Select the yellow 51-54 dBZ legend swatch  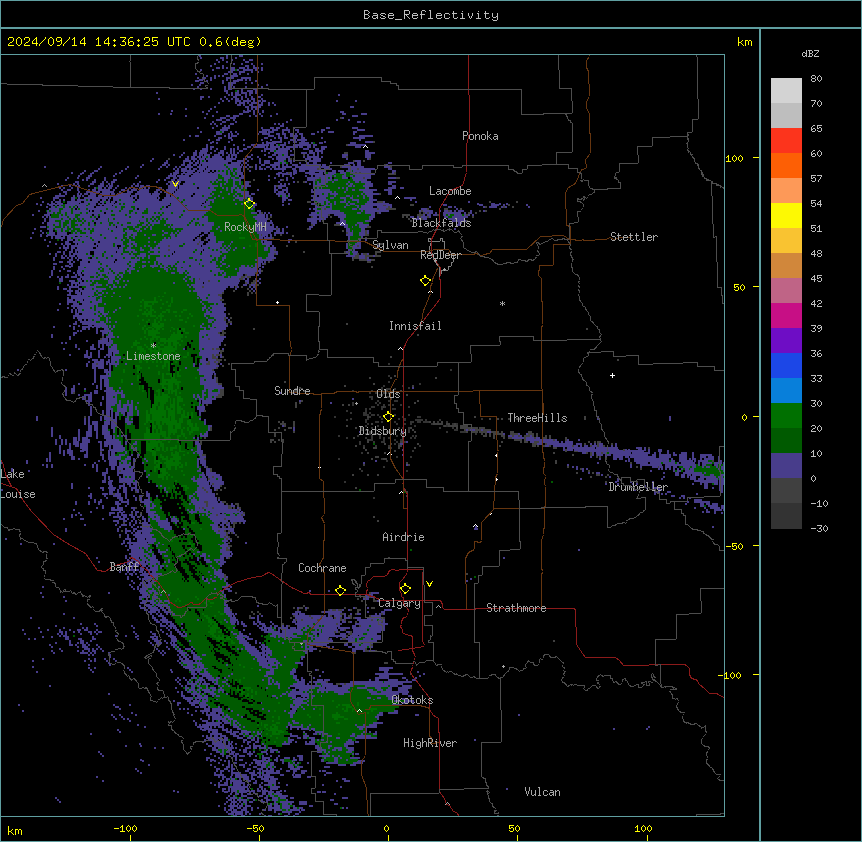point(786,215)
